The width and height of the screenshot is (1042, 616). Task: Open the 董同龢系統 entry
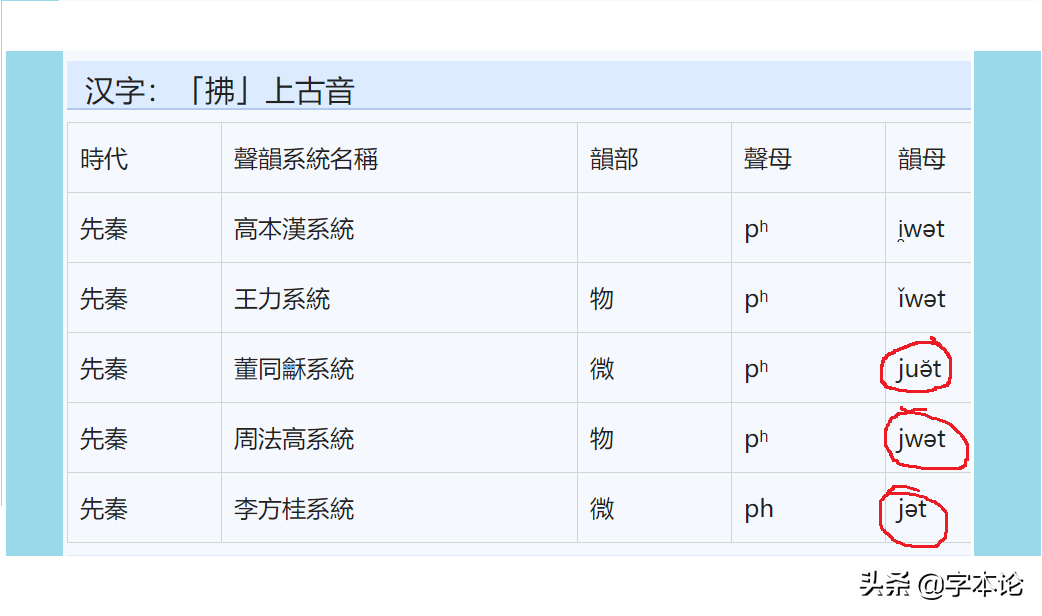(x=294, y=369)
